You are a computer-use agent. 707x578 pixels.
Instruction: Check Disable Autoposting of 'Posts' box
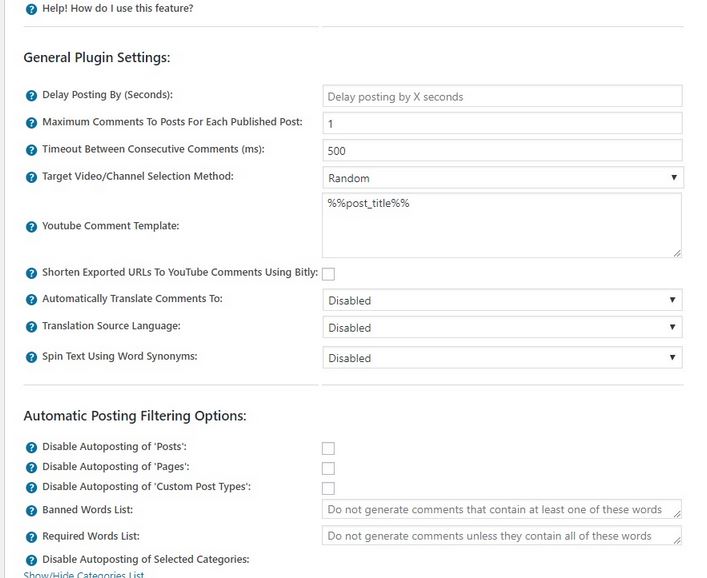pyautogui.click(x=328, y=448)
